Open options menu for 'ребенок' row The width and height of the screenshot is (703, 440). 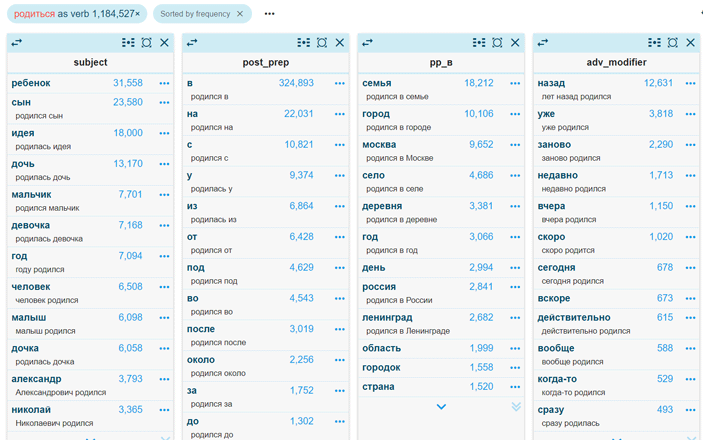click(164, 84)
